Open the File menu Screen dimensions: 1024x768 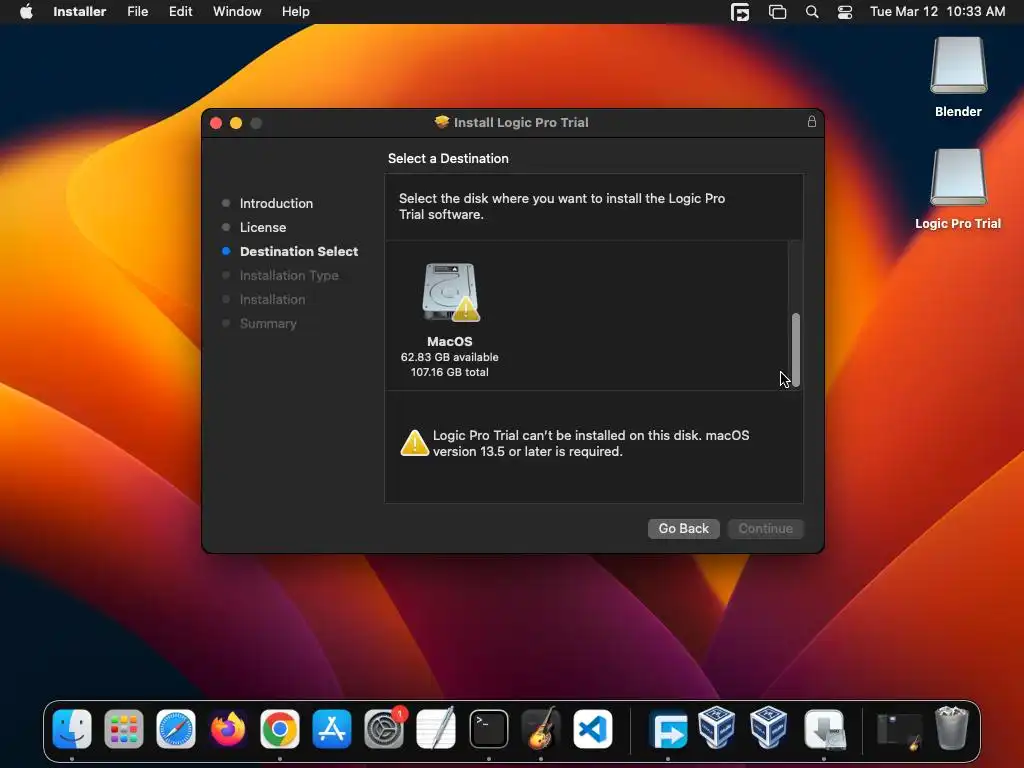137,12
